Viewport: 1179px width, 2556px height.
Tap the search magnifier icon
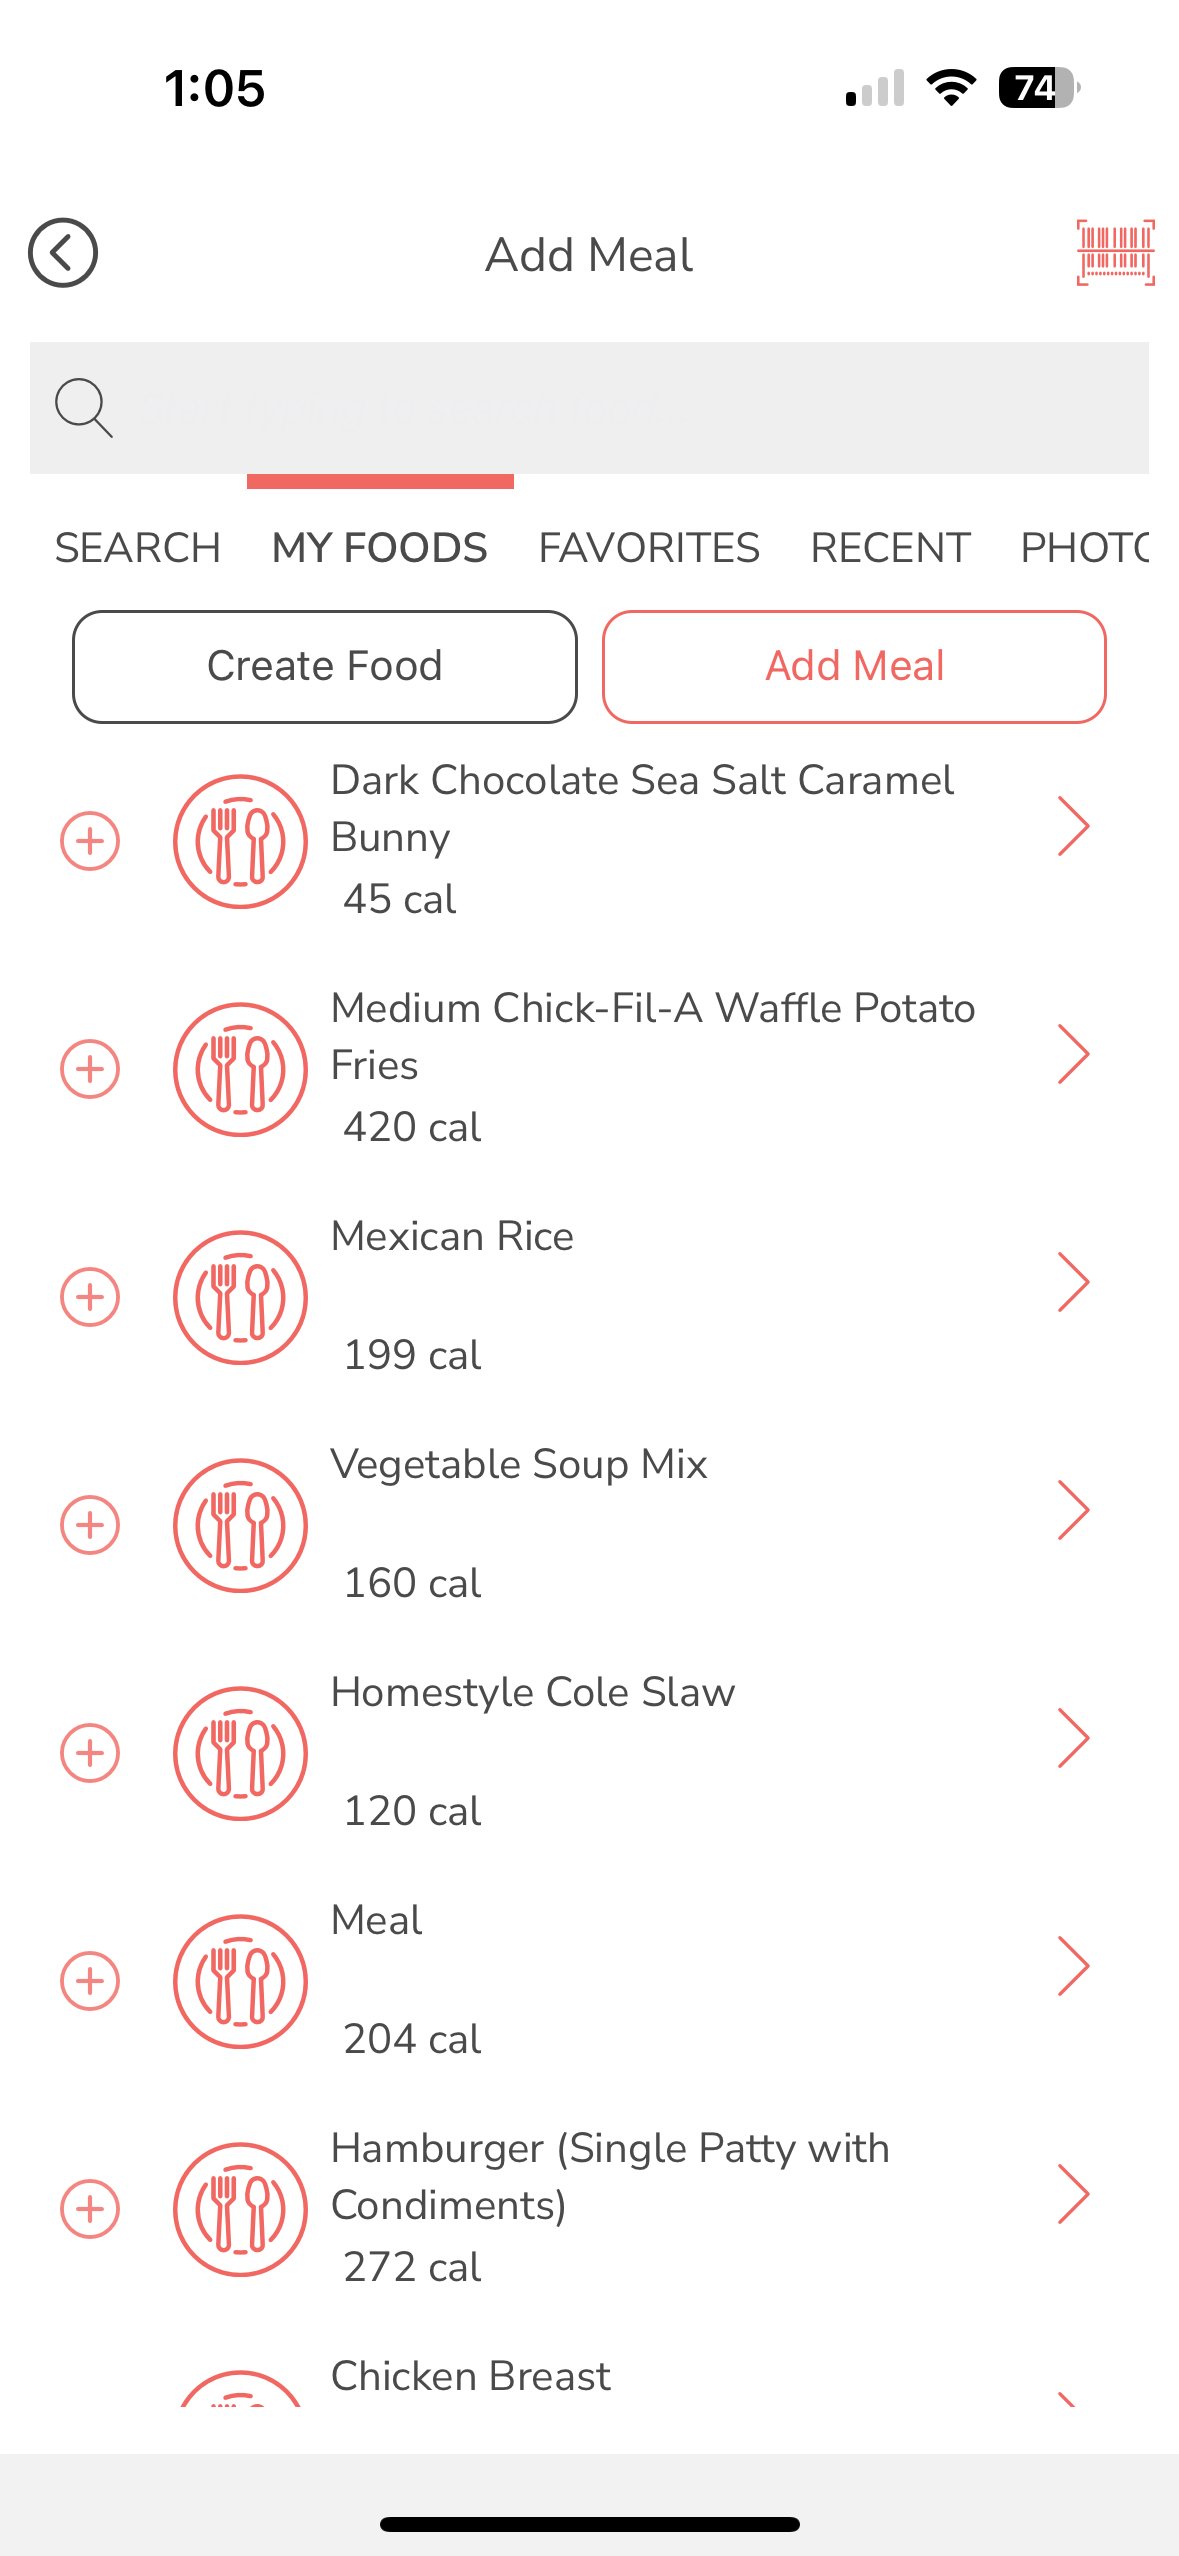(x=84, y=408)
